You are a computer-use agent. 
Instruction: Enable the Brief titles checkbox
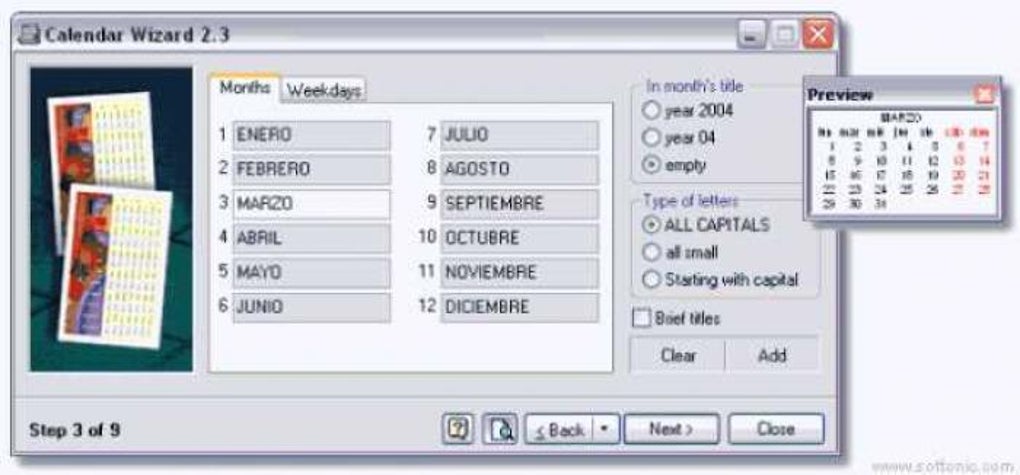(x=643, y=319)
